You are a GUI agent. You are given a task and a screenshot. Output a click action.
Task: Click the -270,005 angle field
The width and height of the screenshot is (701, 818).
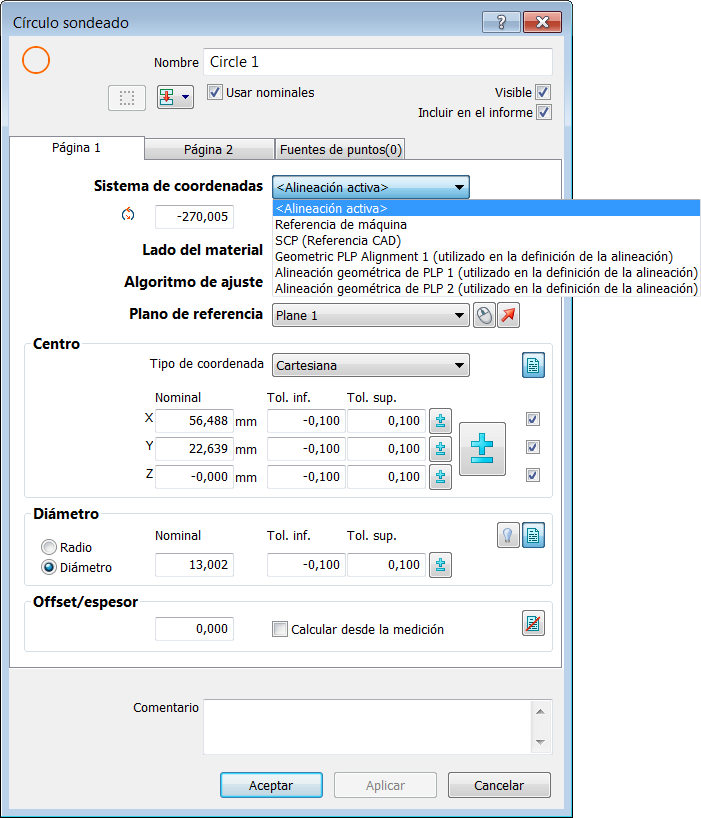pyautogui.click(x=194, y=216)
